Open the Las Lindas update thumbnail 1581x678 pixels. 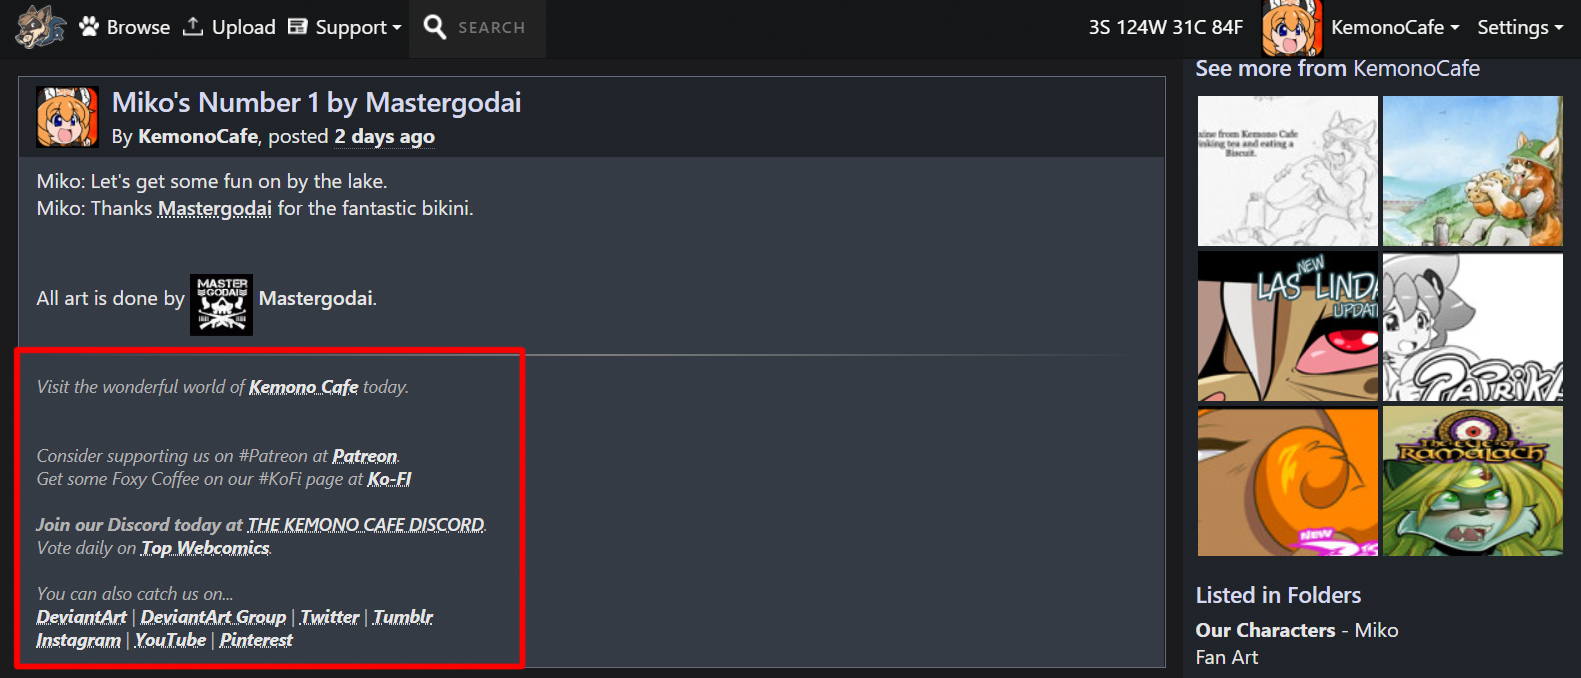point(1288,326)
